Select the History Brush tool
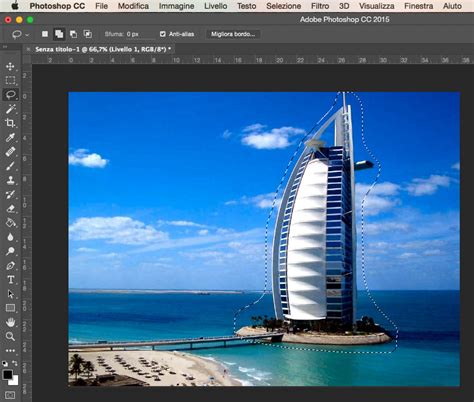474x402 pixels. (10, 194)
